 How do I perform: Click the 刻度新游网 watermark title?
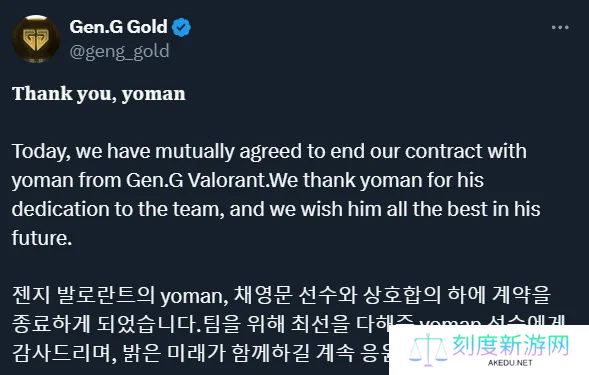510,345
